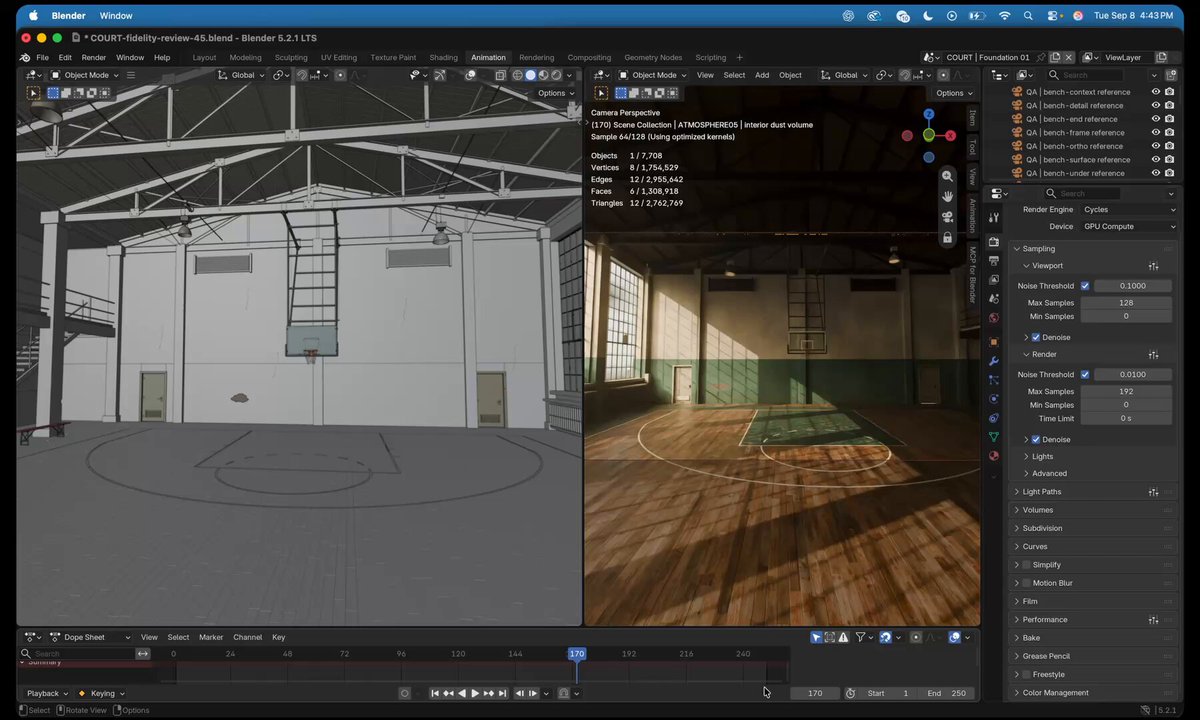1200x720 pixels.
Task: Jump to the last frame
Action: click(503, 693)
